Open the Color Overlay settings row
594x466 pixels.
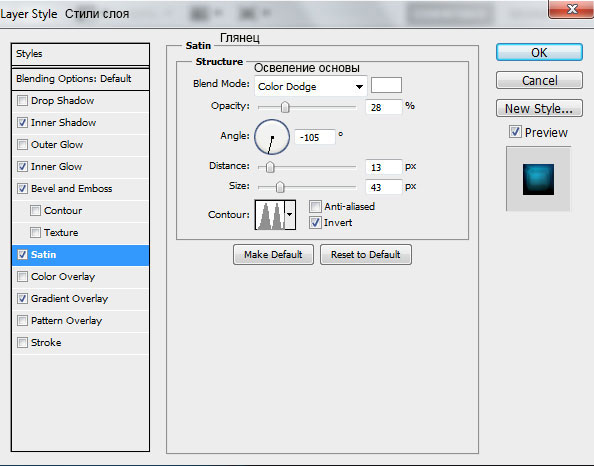point(80,277)
